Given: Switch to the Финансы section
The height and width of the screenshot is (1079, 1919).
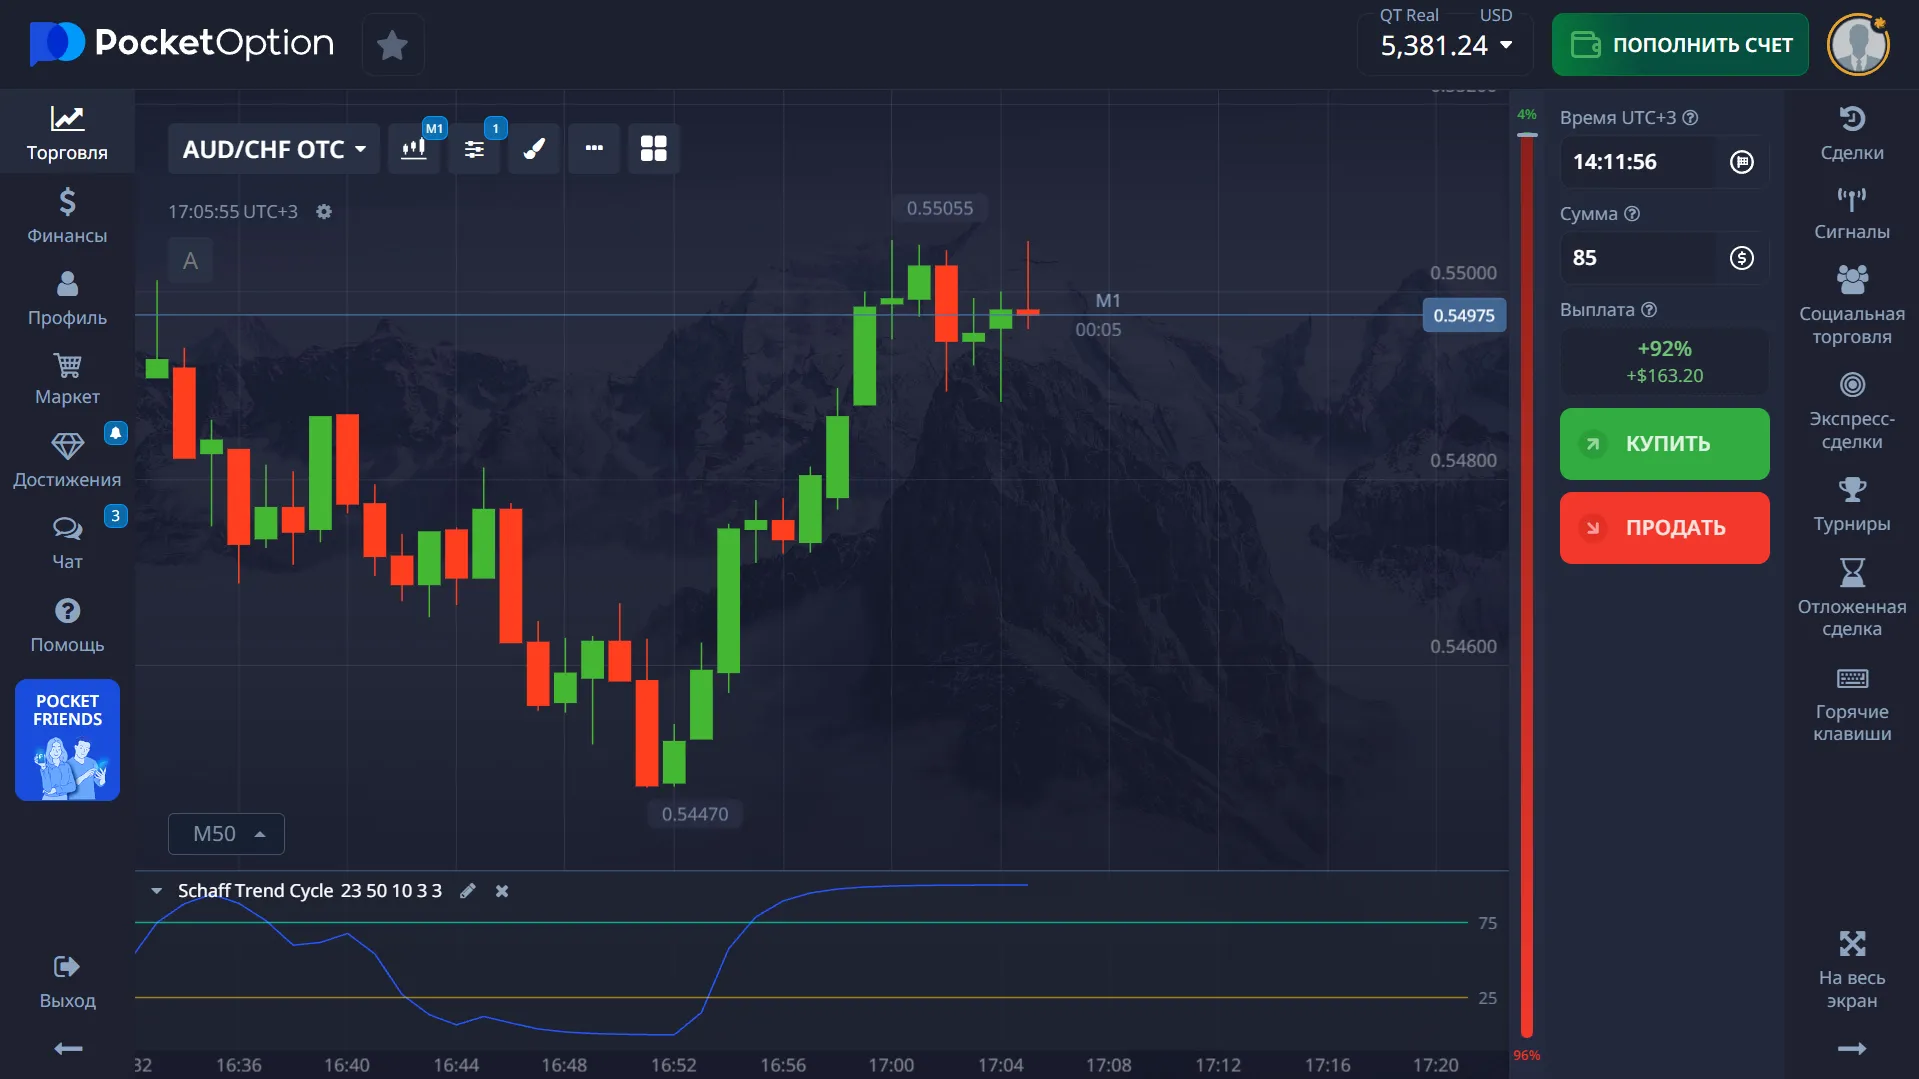Looking at the screenshot, I should [x=67, y=215].
